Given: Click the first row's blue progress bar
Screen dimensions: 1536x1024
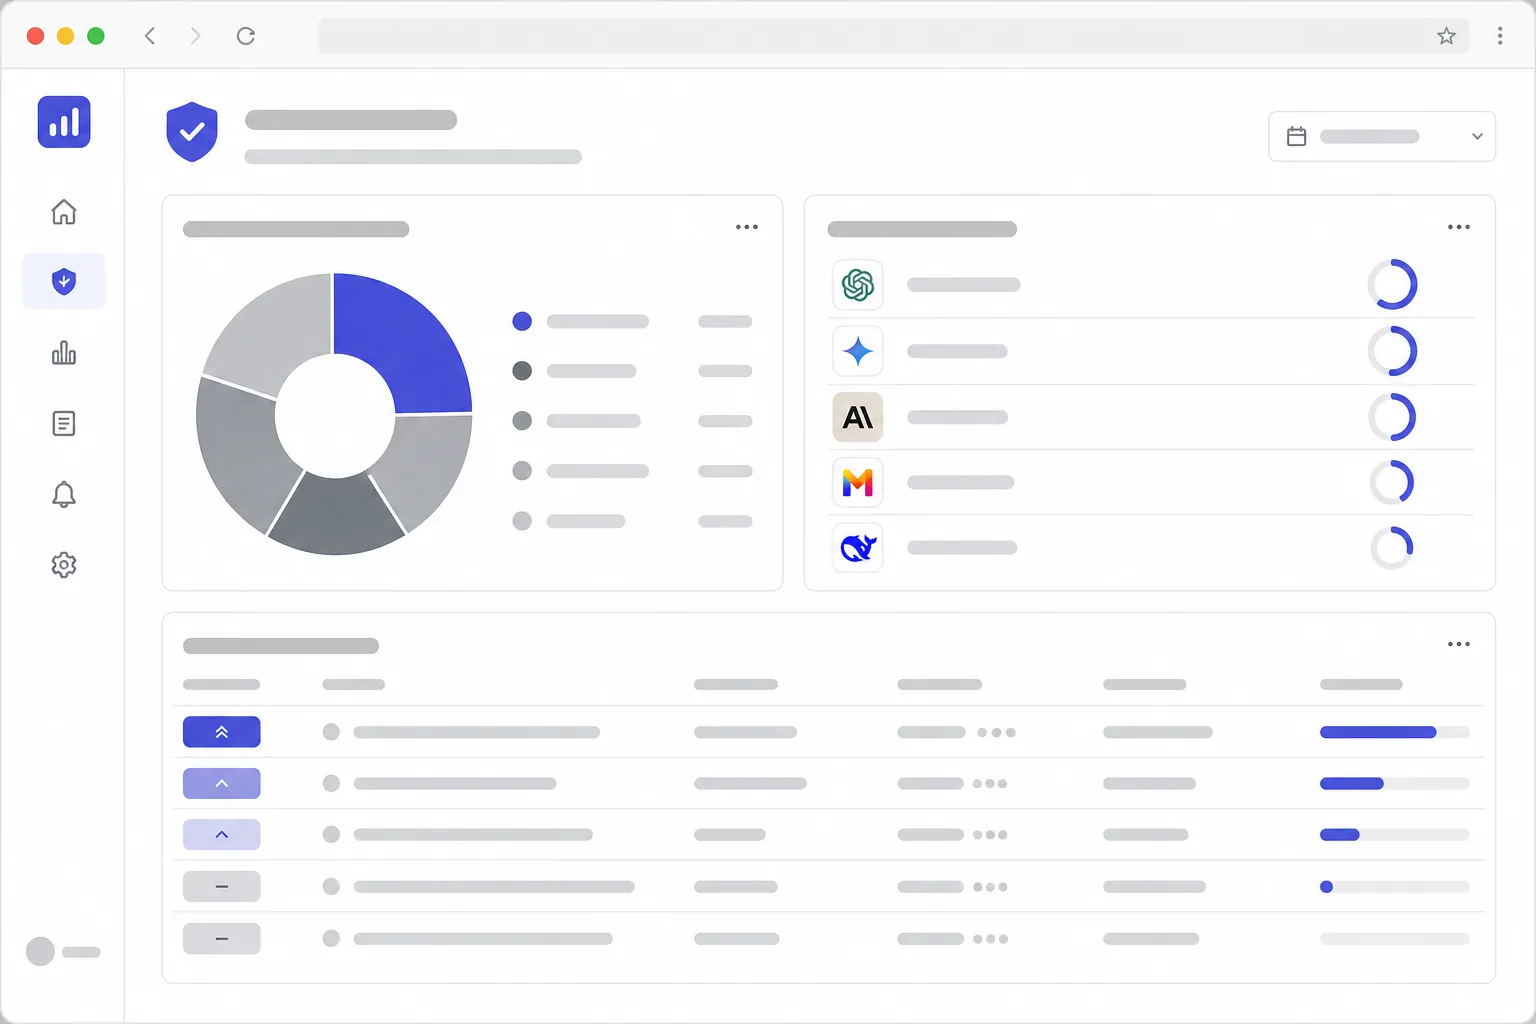Looking at the screenshot, I should coord(1378,733).
